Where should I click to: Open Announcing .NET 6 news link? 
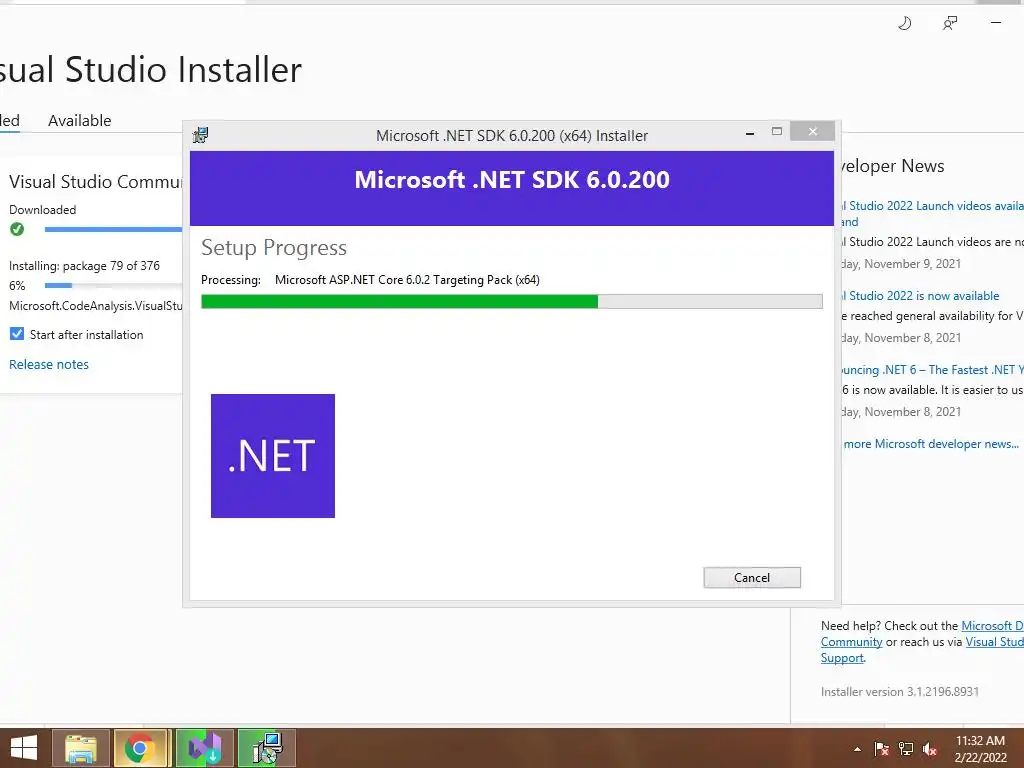(933, 370)
